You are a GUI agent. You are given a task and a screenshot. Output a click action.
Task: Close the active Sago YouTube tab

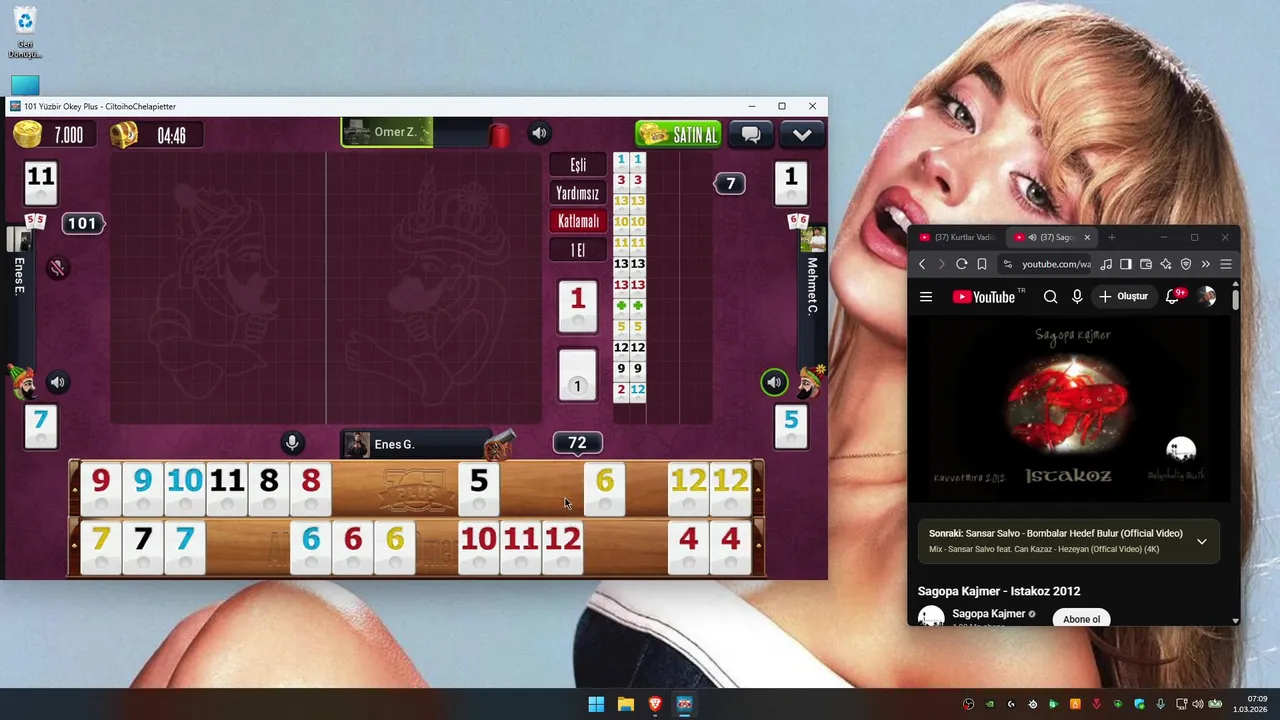1087,237
